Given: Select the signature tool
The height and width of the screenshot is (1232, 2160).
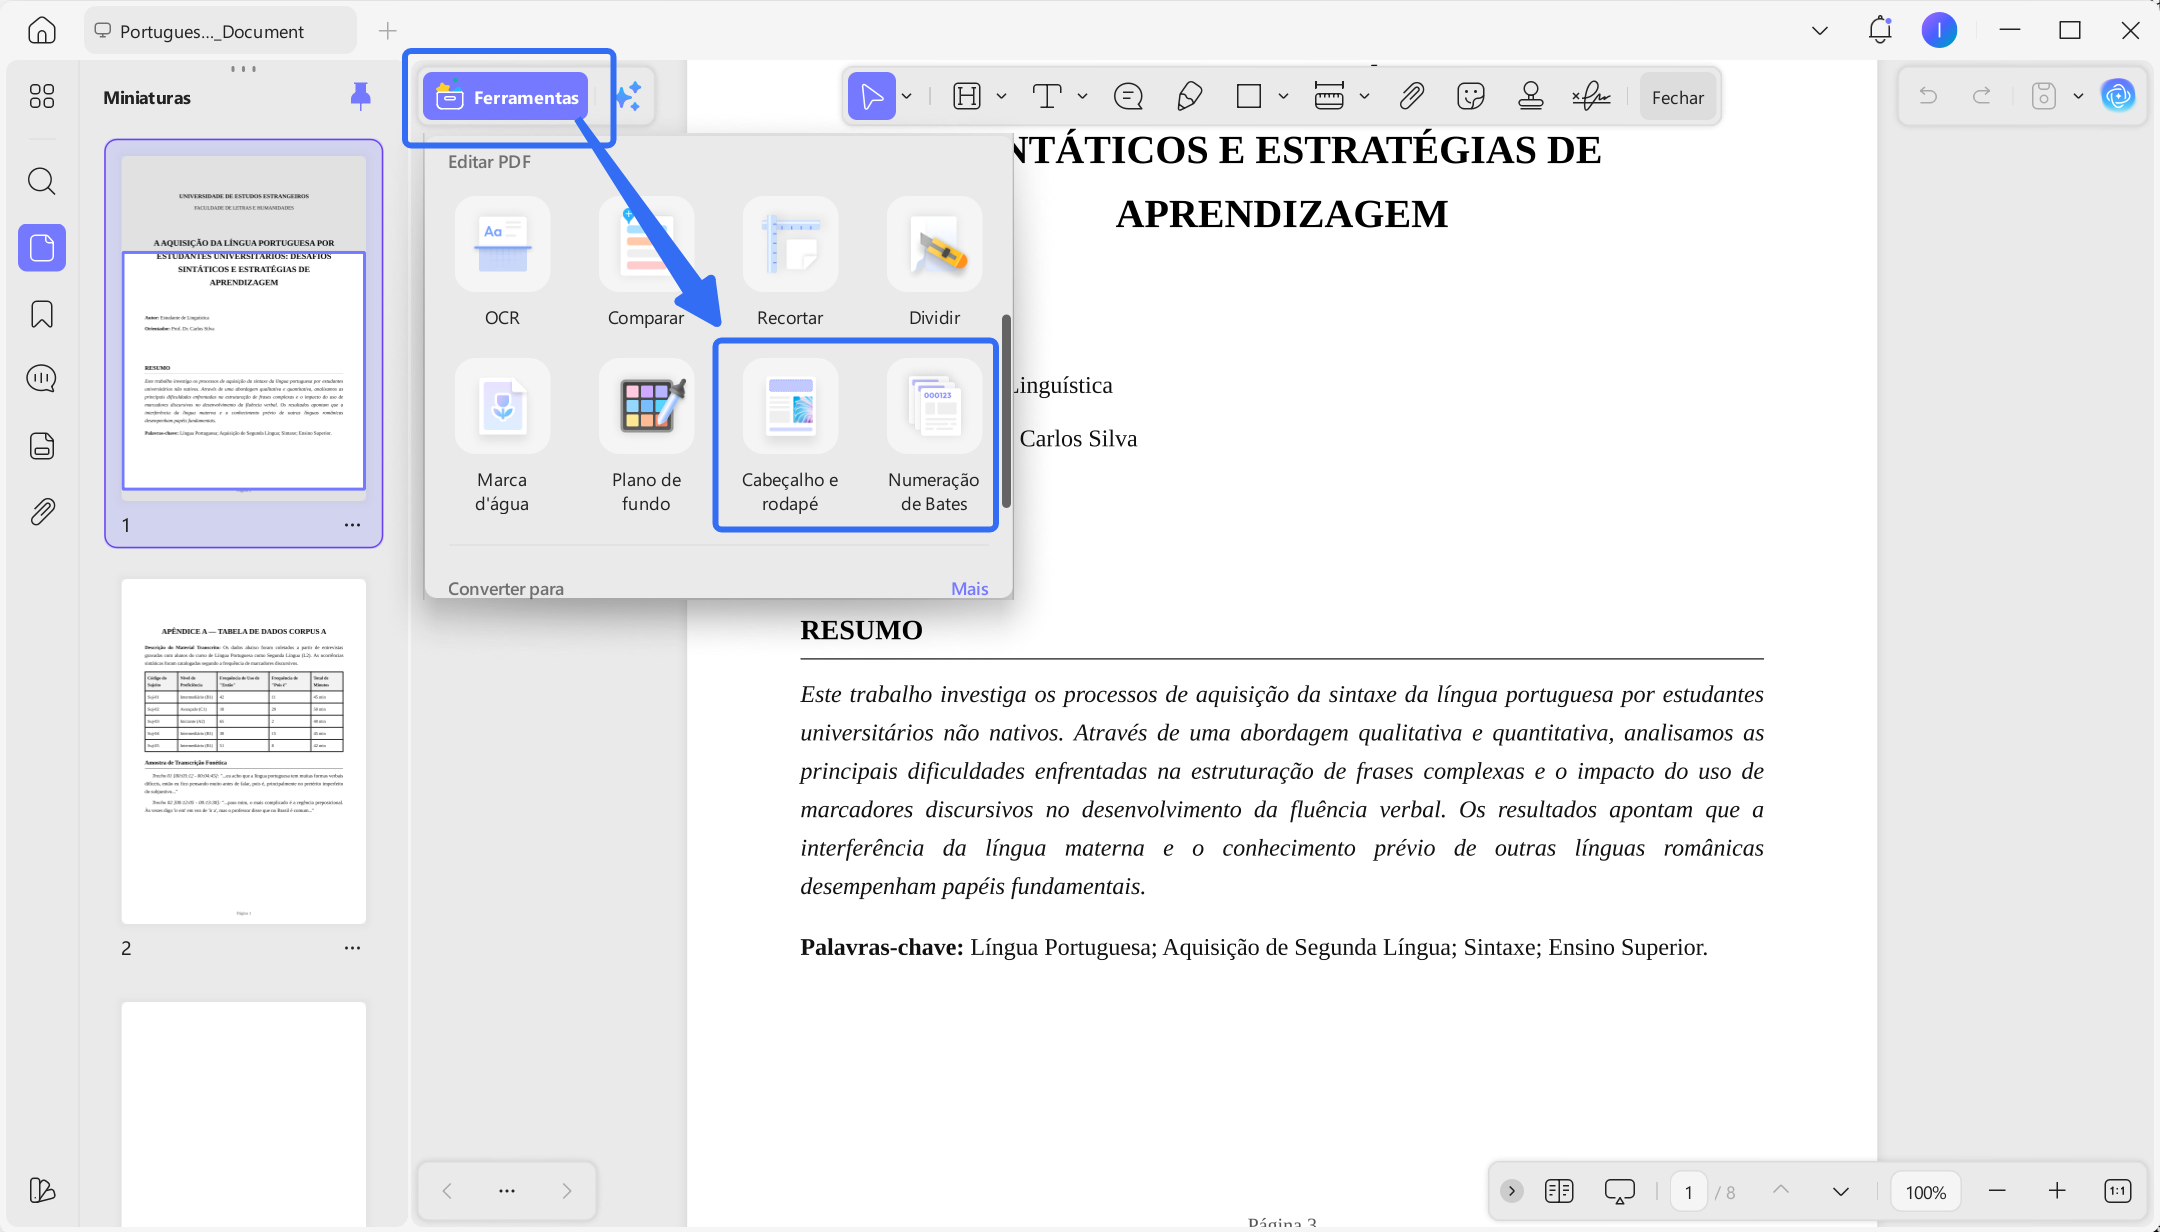Looking at the screenshot, I should point(1591,96).
